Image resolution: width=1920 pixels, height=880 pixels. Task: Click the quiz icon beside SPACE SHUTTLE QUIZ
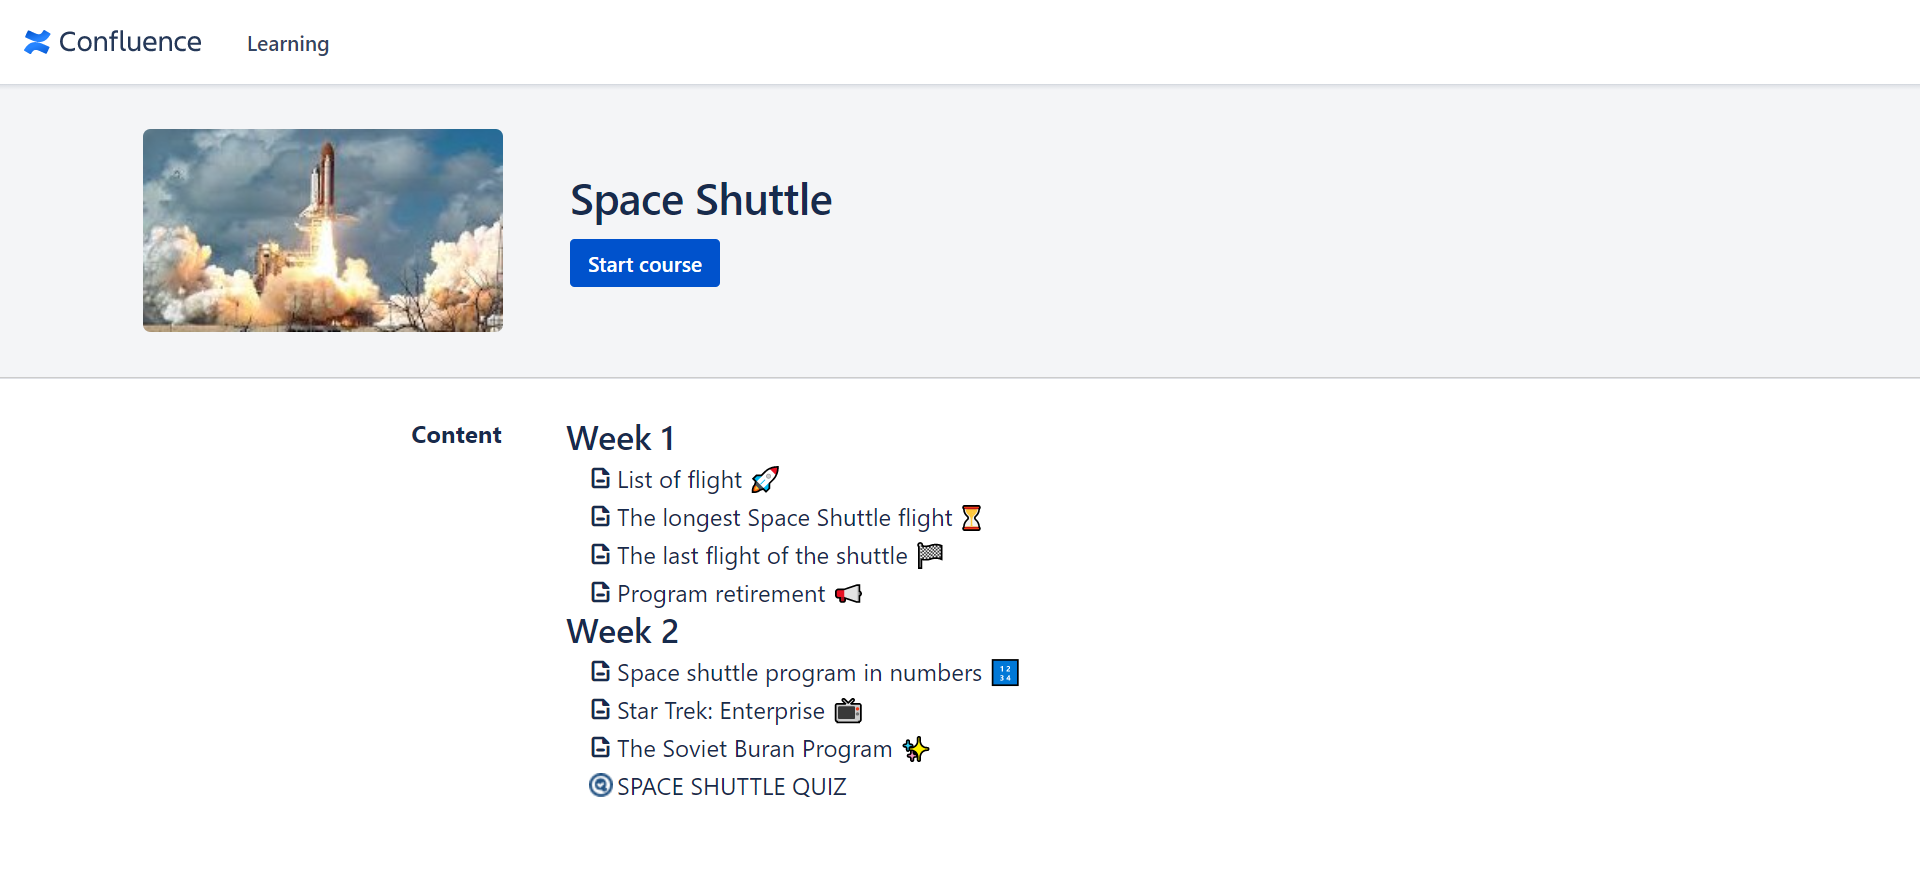600,786
